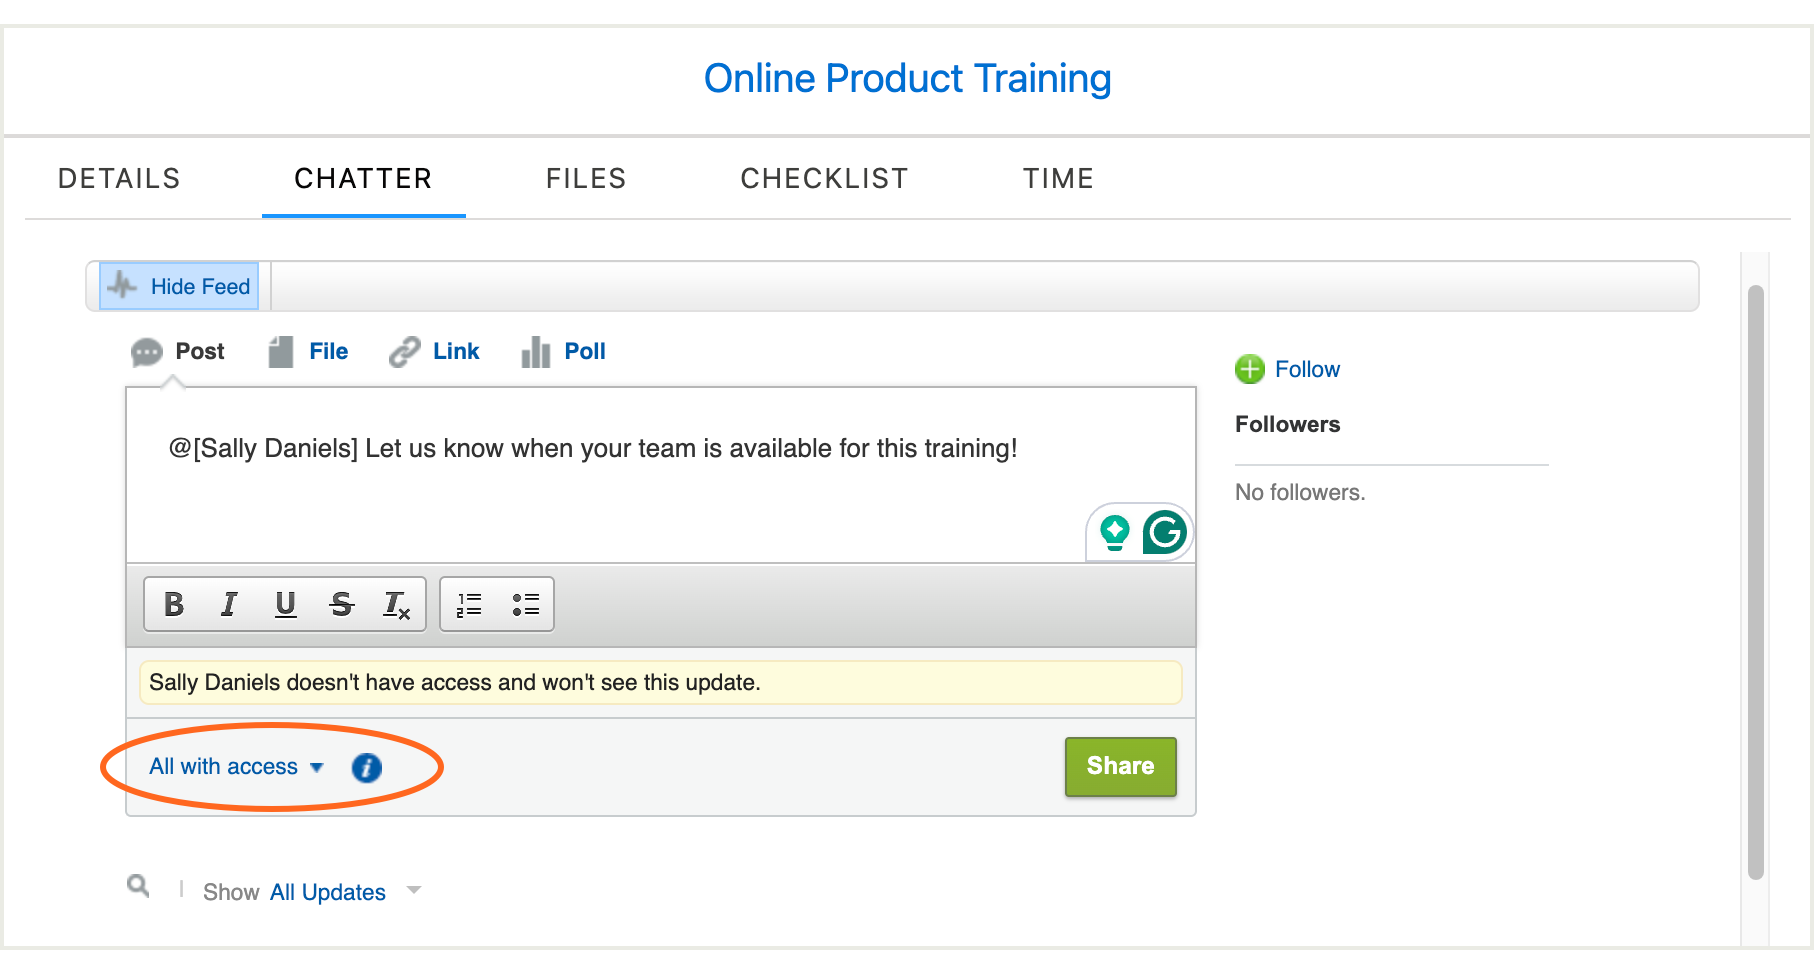This screenshot has height=980, width=1814.
Task: Open the Details tab
Action: pyautogui.click(x=119, y=178)
